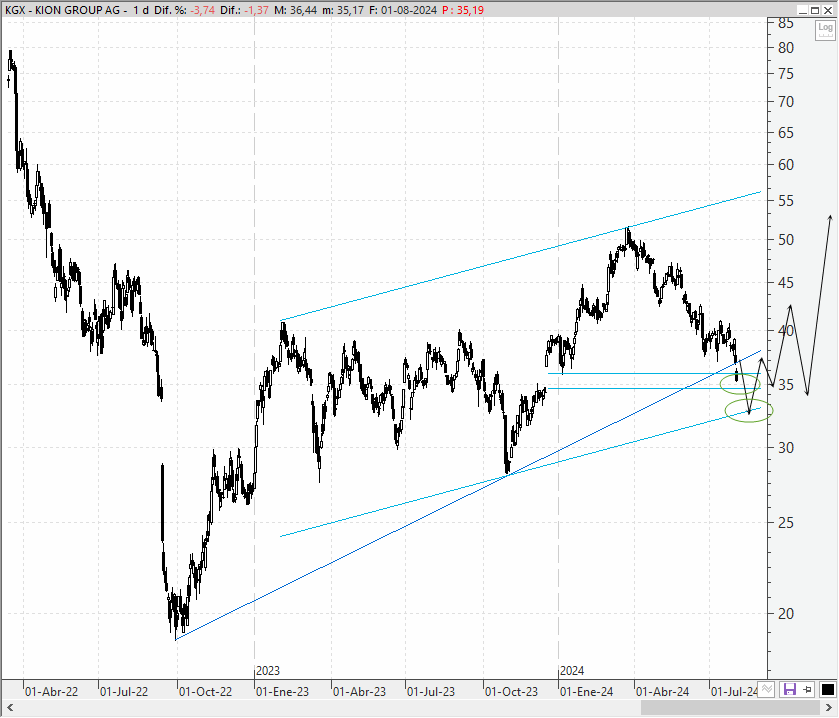The height and width of the screenshot is (718, 839).
Task: Click the double-chevron expand icon near date axis
Action: tap(767, 689)
